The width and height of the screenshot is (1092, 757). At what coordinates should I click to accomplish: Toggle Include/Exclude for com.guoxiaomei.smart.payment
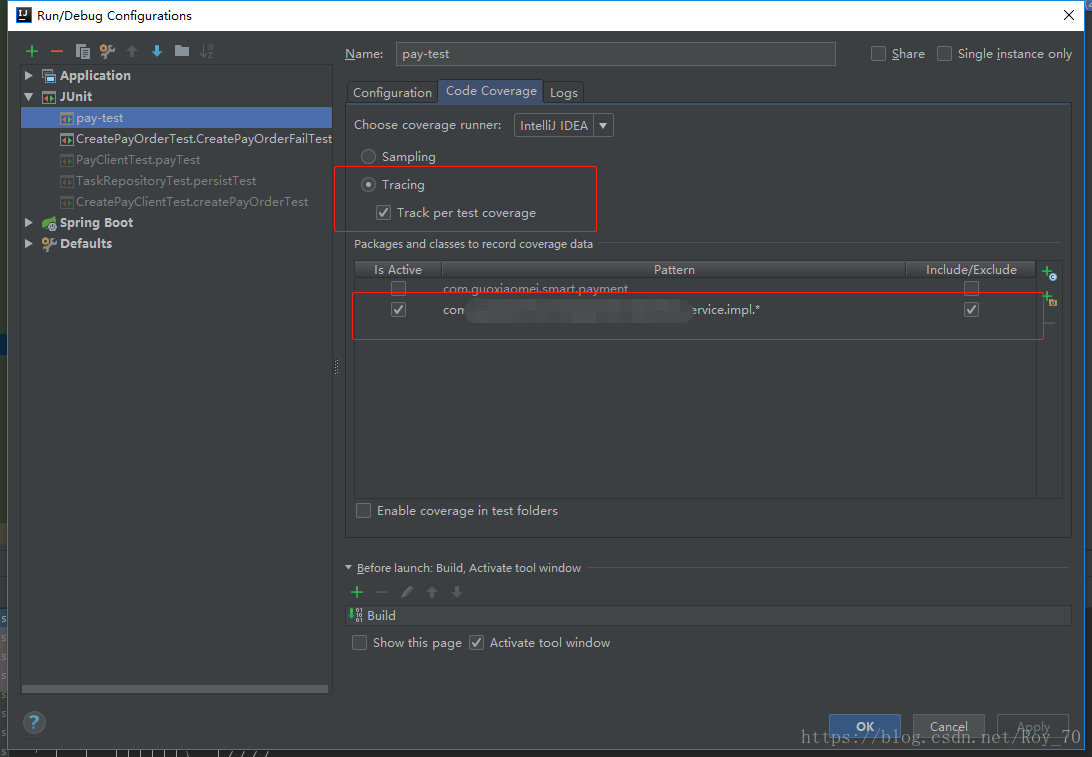click(x=972, y=288)
